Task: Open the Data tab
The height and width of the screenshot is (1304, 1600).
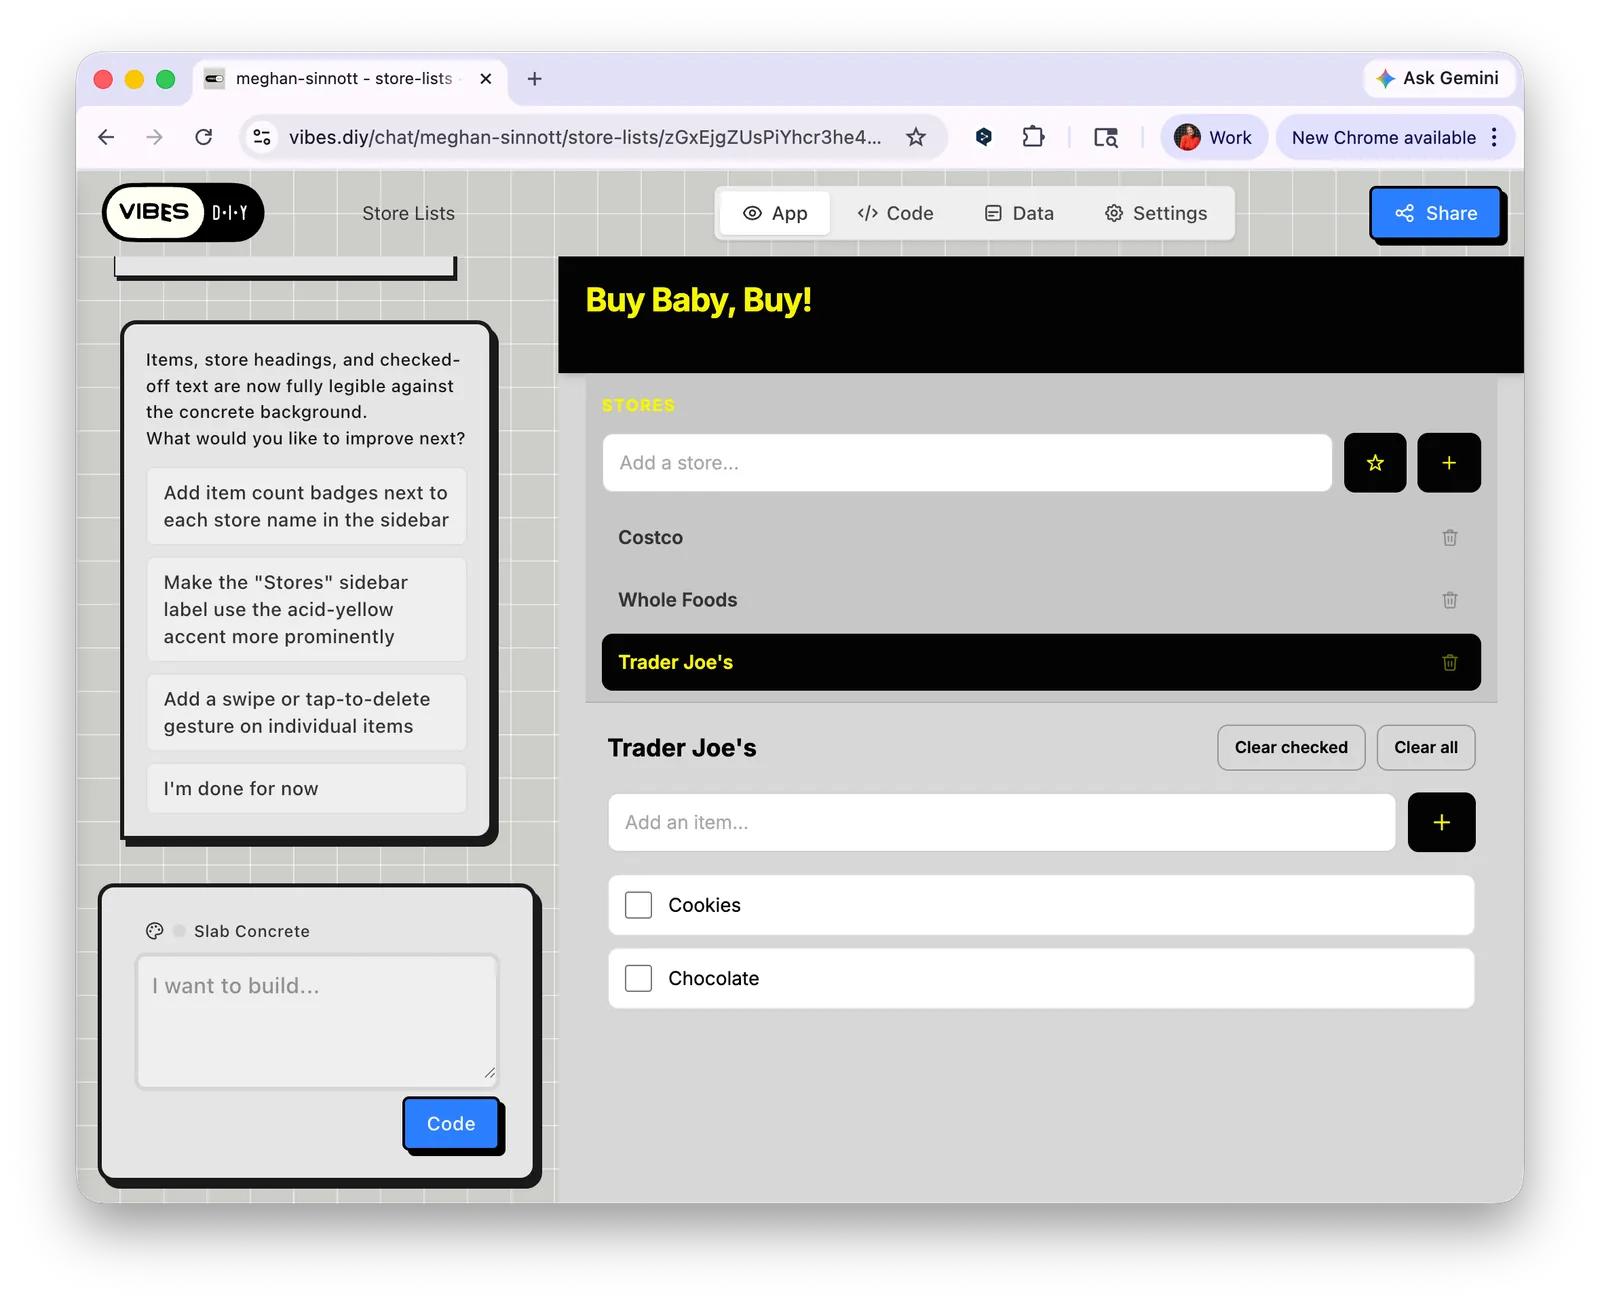Action: tap(1020, 213)
